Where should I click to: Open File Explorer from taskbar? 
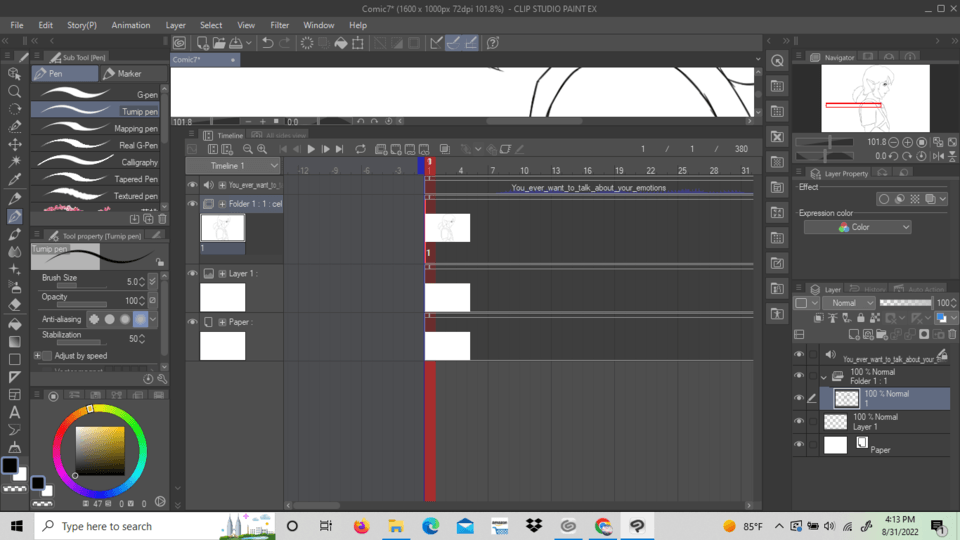pos(396,526)
